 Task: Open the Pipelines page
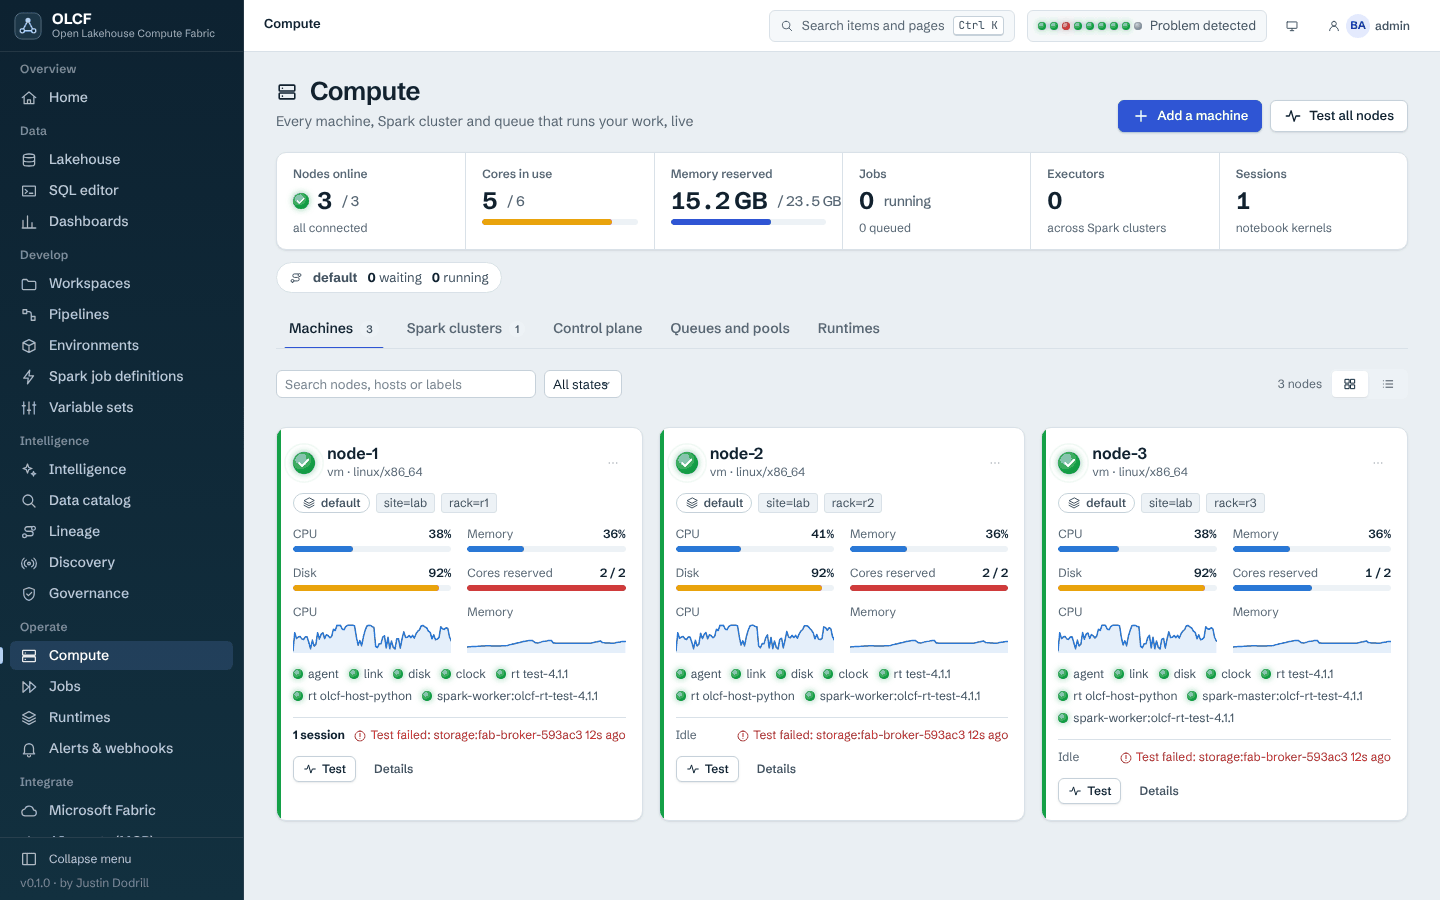[121, 314]
